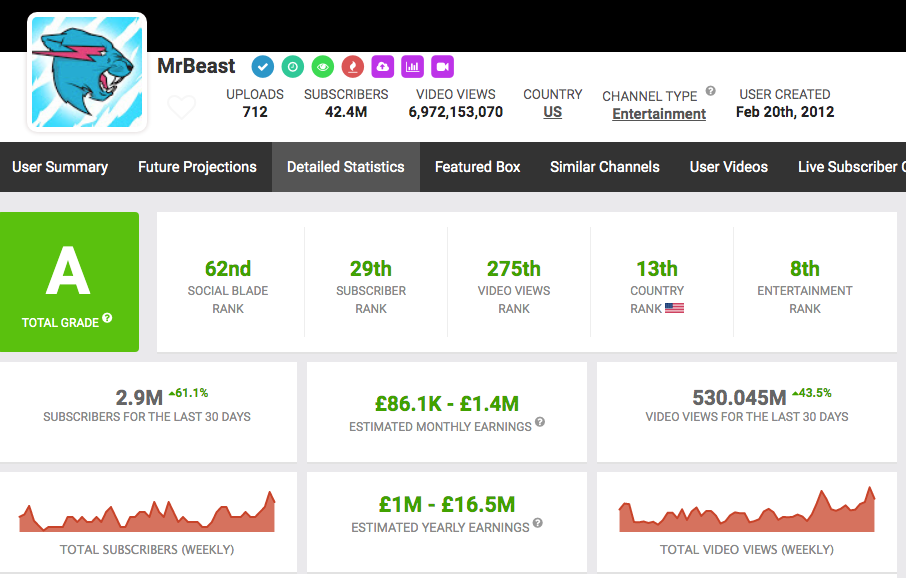Click help icon beside Total Grade
Viewport: 906px width, 578px height.
pyautogui.click(x=107, y=319)
